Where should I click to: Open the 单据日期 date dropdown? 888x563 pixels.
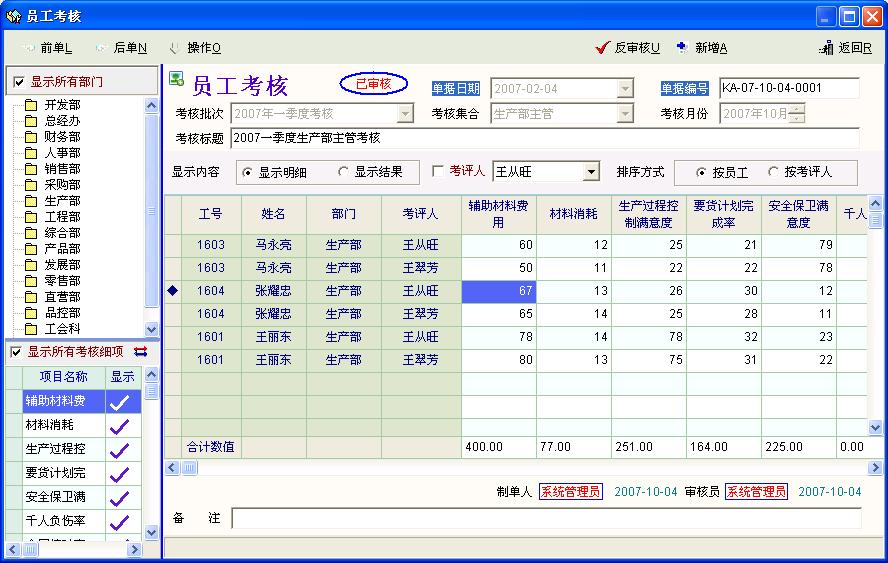[625, 88]
